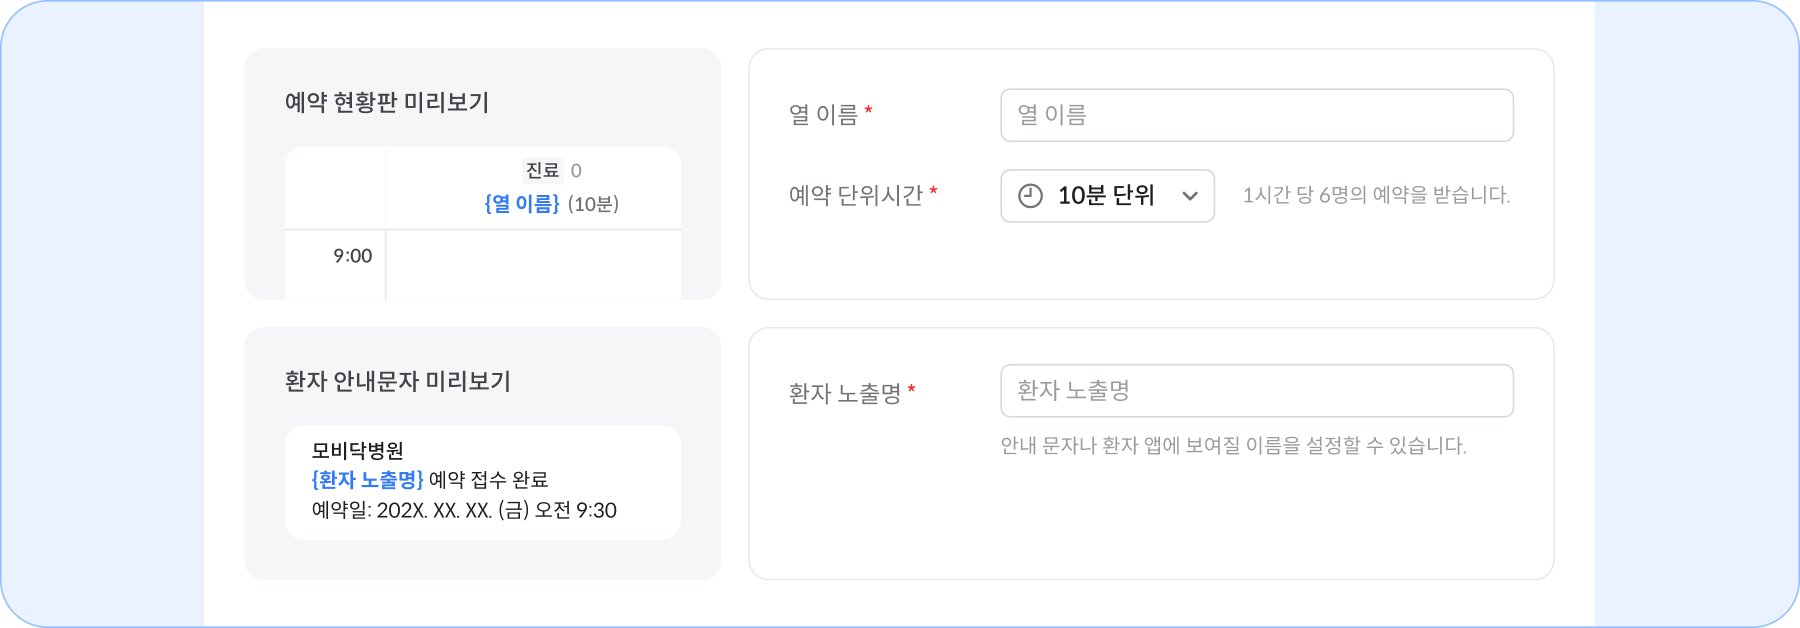Click the 예약 현황판 미리보기 heading
Screen dimensions: 1800x628
(387, 102)
